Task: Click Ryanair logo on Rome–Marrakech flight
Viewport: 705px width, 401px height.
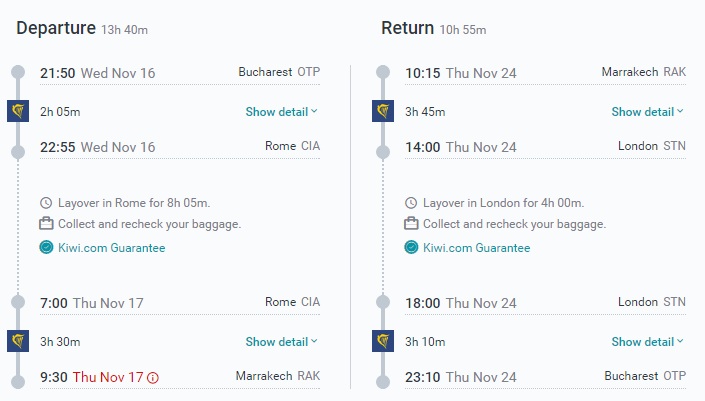Action: pyautogui.click(x=18, y=341)
